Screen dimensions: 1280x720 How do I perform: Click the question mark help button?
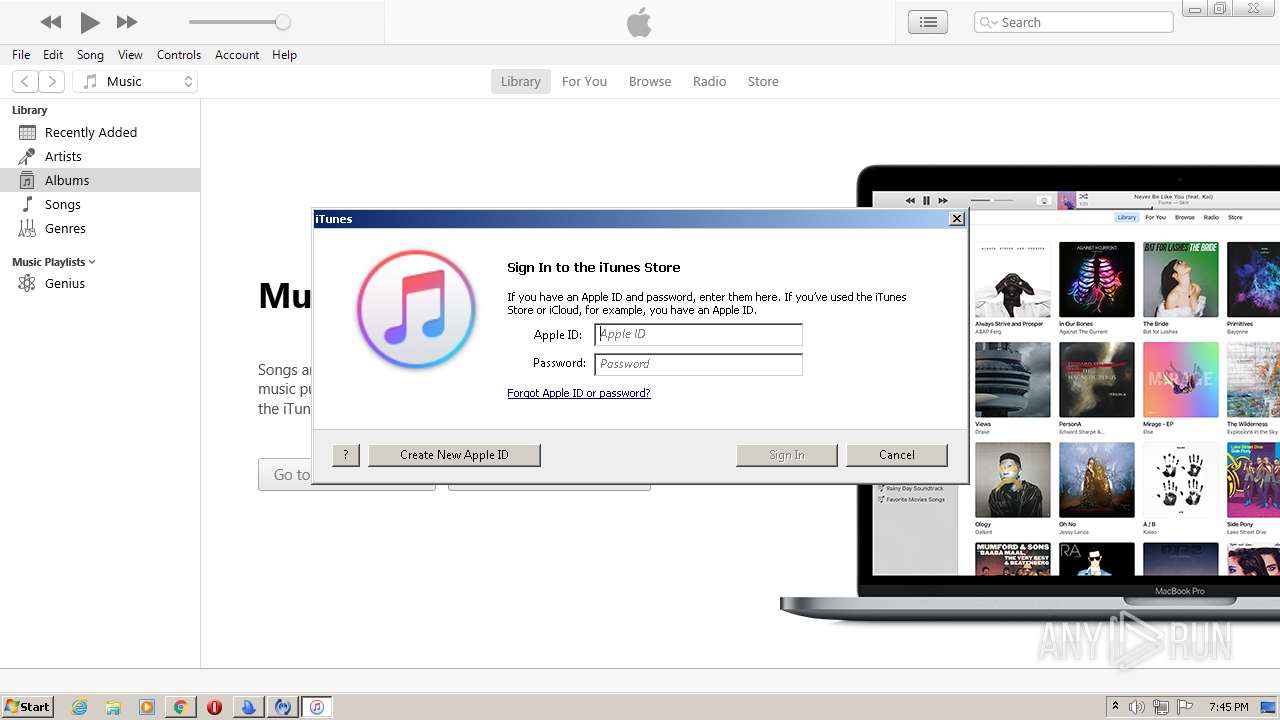point(346,455)
